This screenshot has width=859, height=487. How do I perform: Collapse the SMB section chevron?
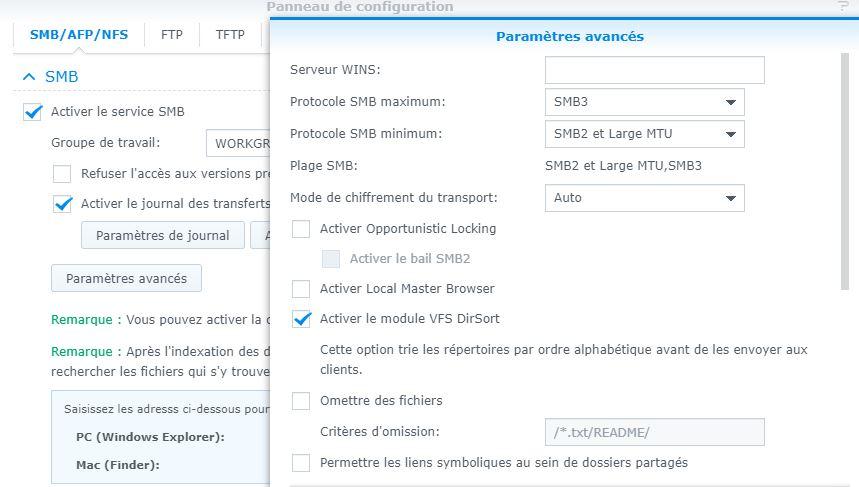[28, 77]
